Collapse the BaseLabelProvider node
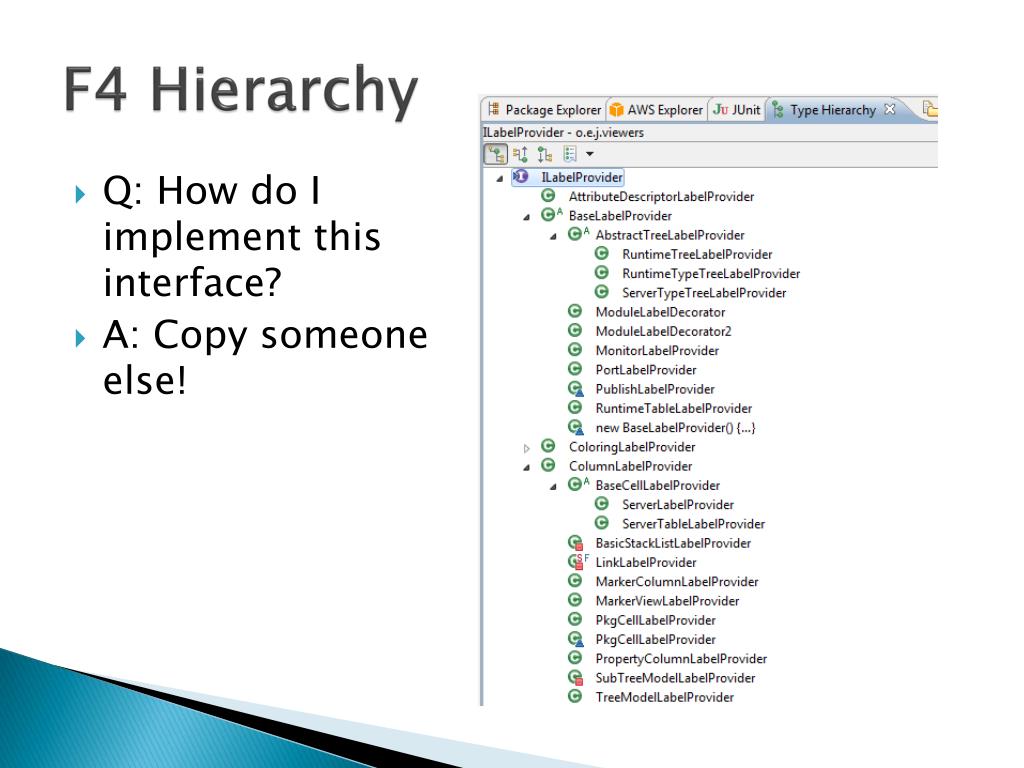This screenshot has height=768, width=1024. pyautogui.click(x=526, y=217)
